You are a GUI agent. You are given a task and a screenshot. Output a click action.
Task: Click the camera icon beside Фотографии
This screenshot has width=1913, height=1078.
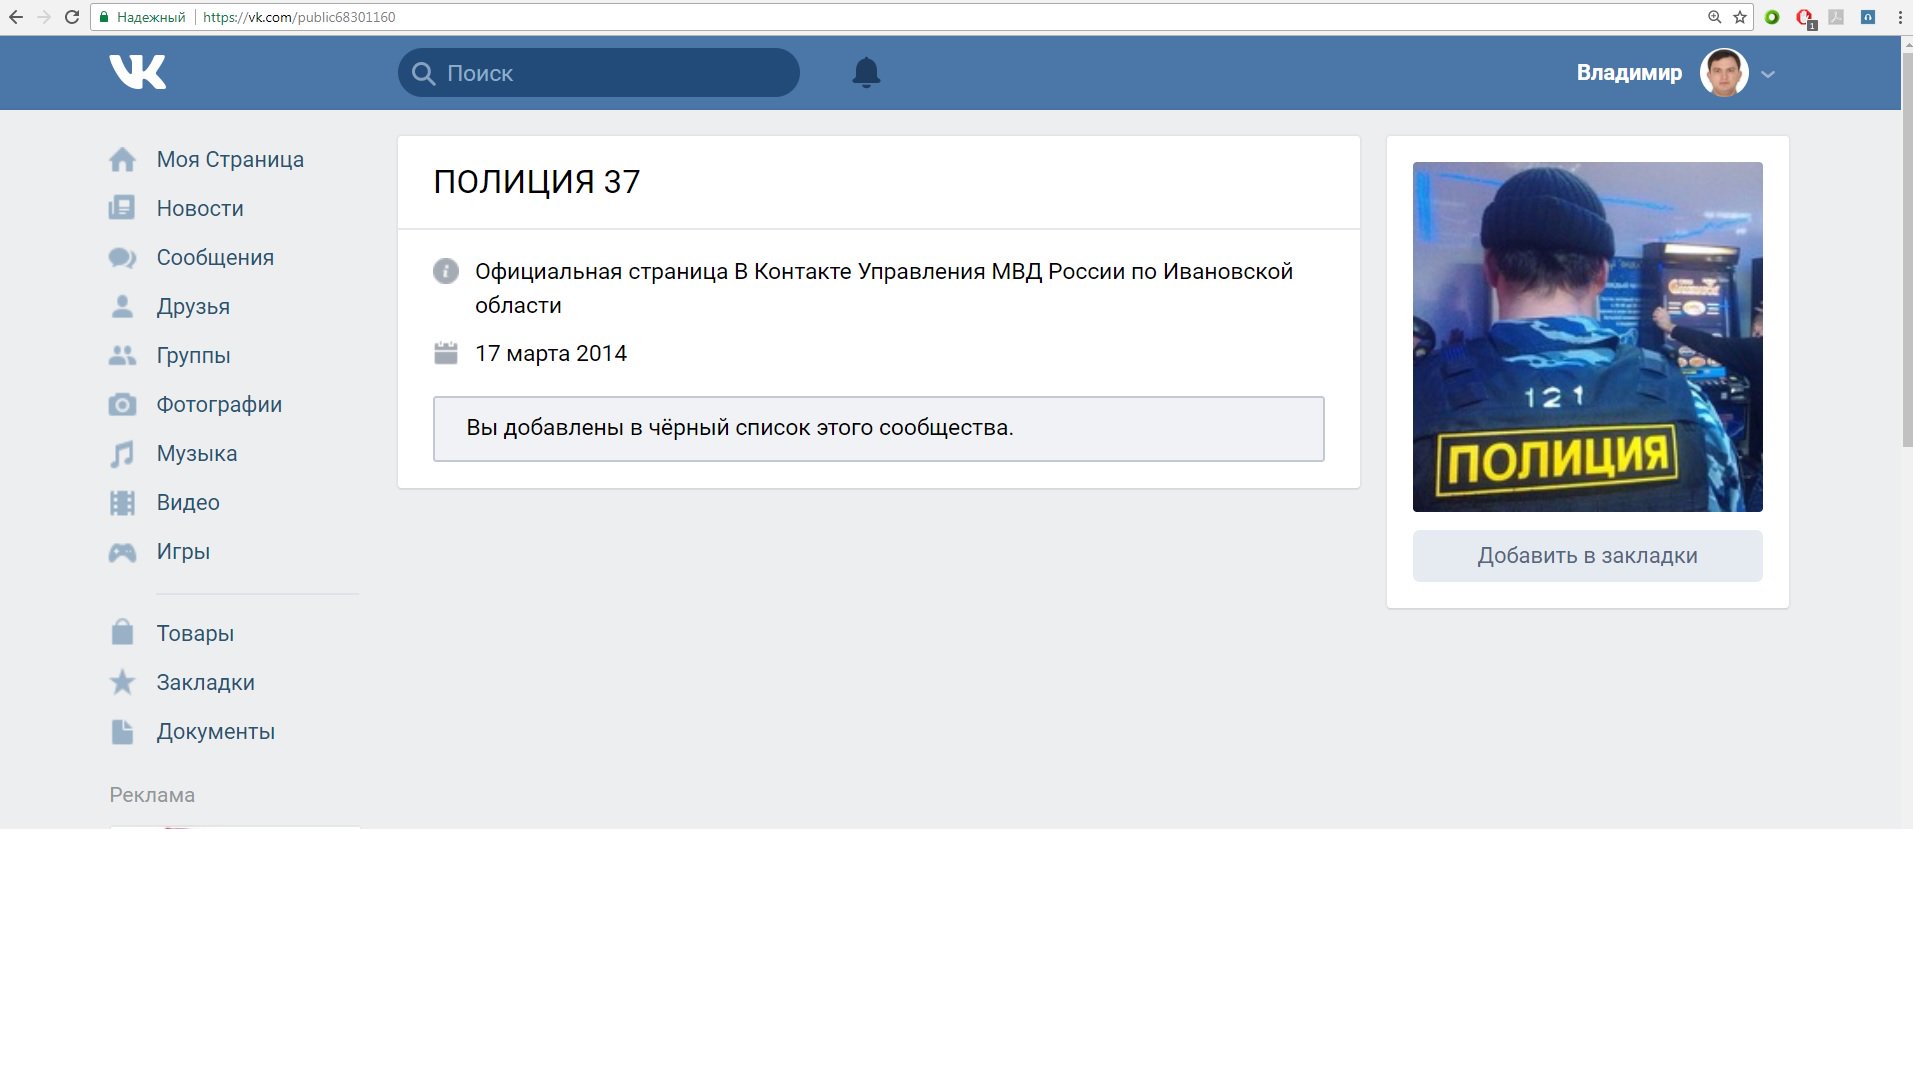coord(122,404)
